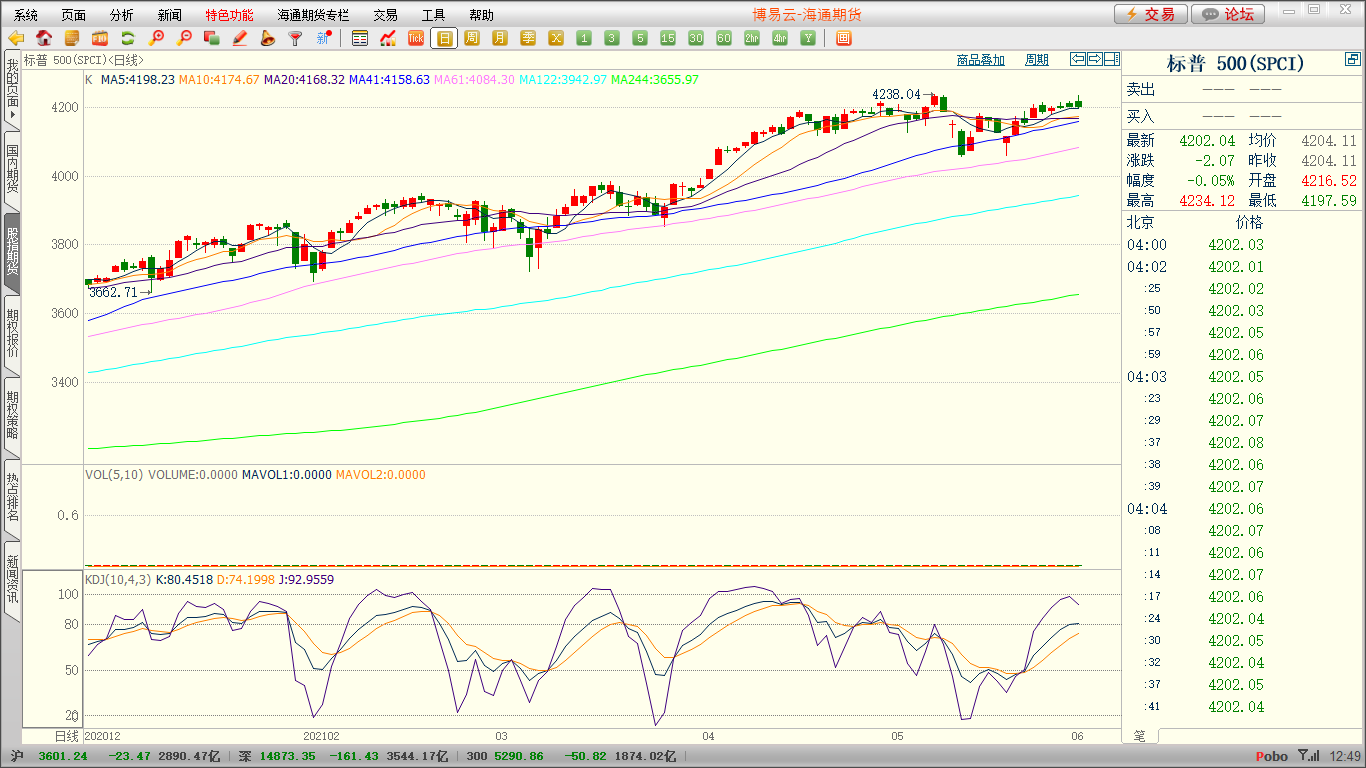Select the 5-minute period button
The height and width of the screenshot is (768, 1366).
point(640,38)
